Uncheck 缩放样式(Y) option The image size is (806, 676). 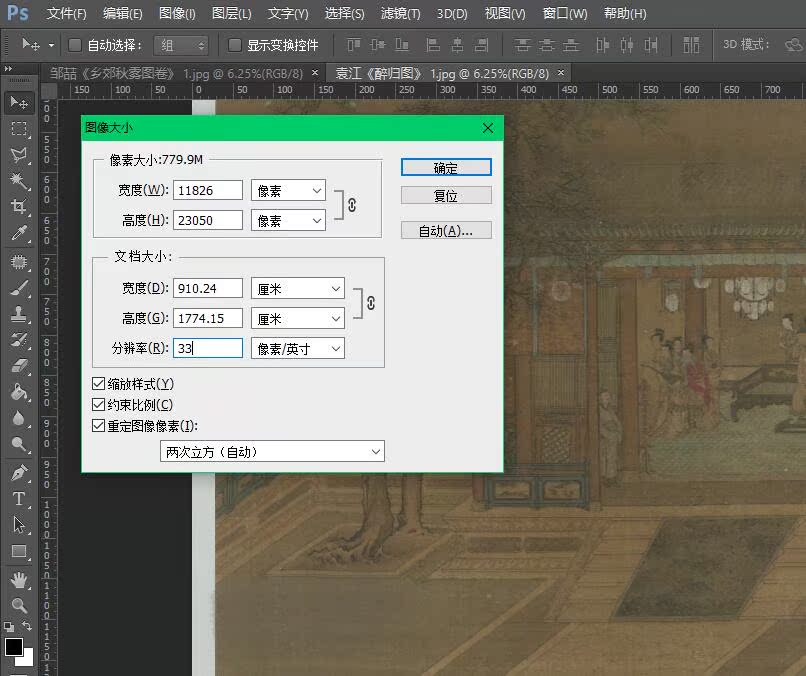tap(98, 383)
